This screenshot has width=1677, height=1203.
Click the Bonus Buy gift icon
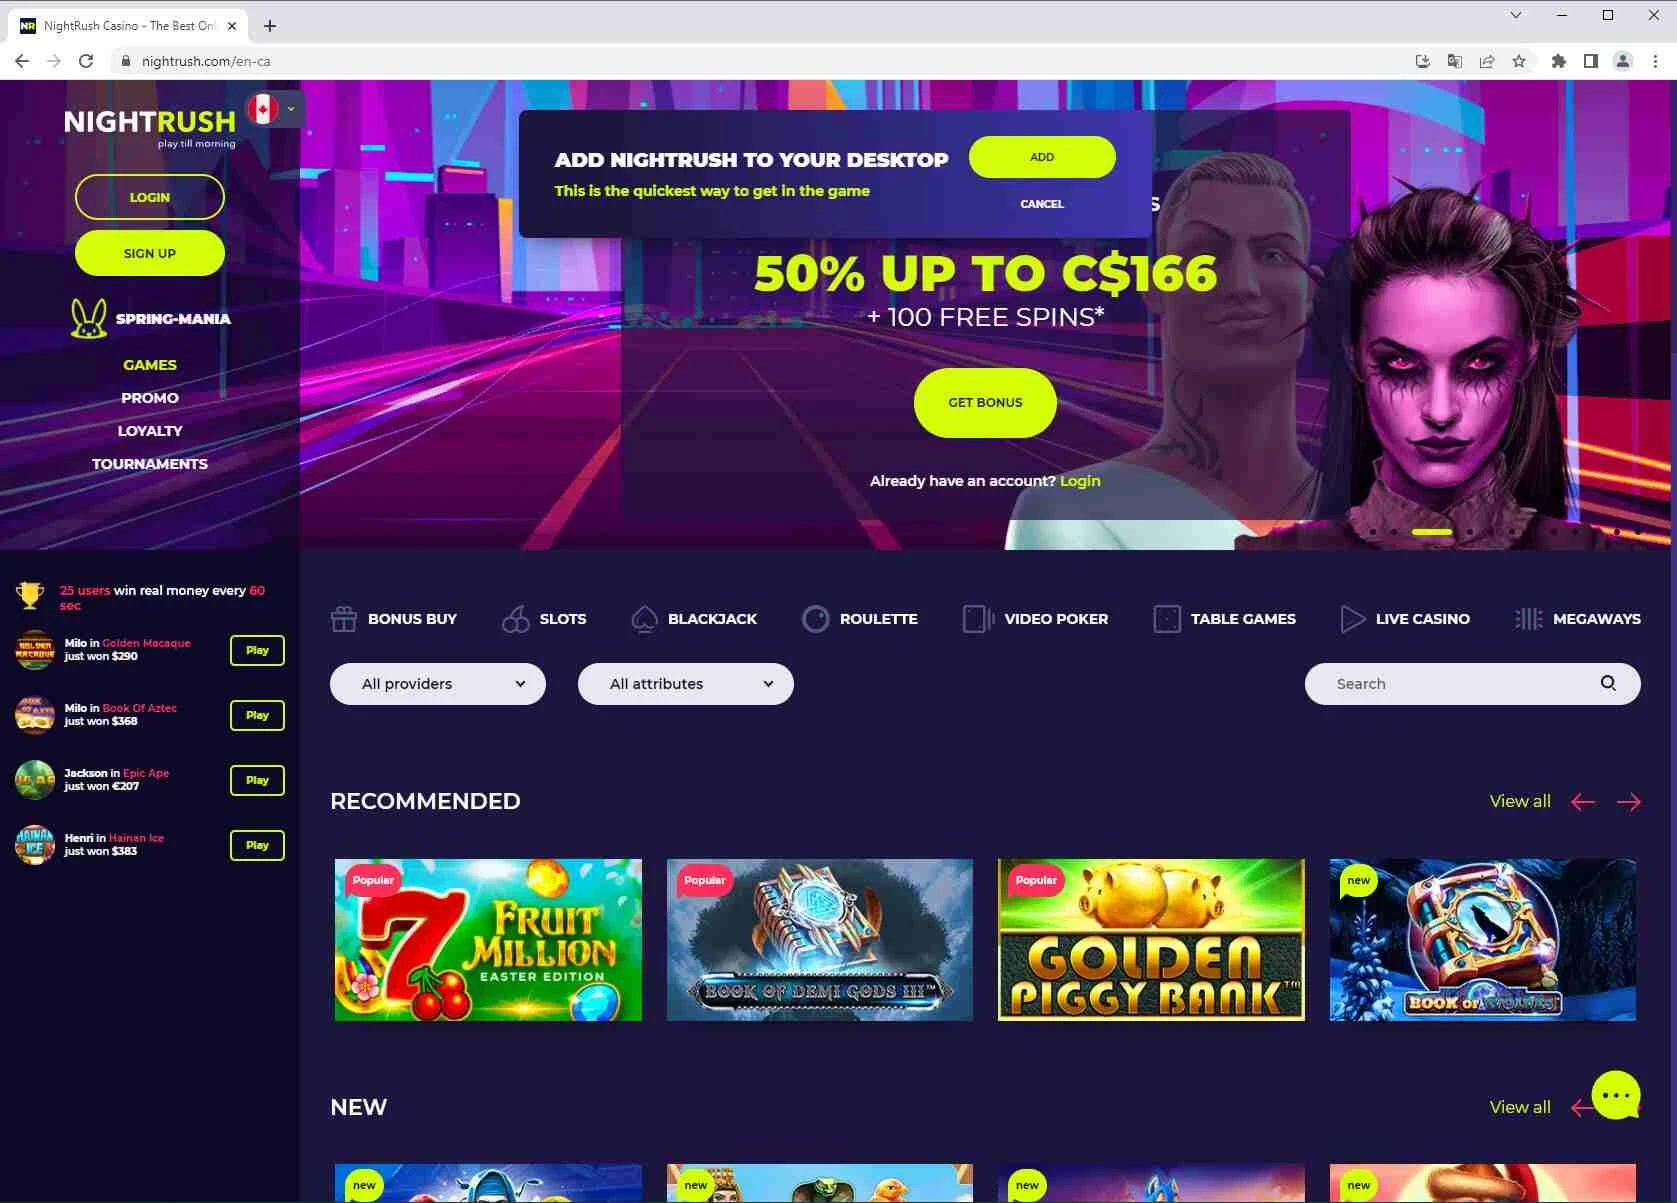(343, 619)
